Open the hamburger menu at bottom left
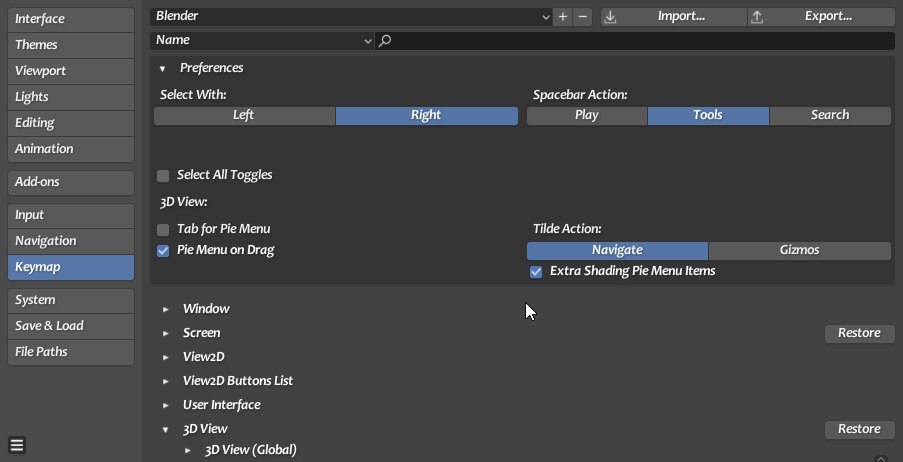The width and height of the screenshot is (903, 462). pyautogui.click(x=17, y=445)
